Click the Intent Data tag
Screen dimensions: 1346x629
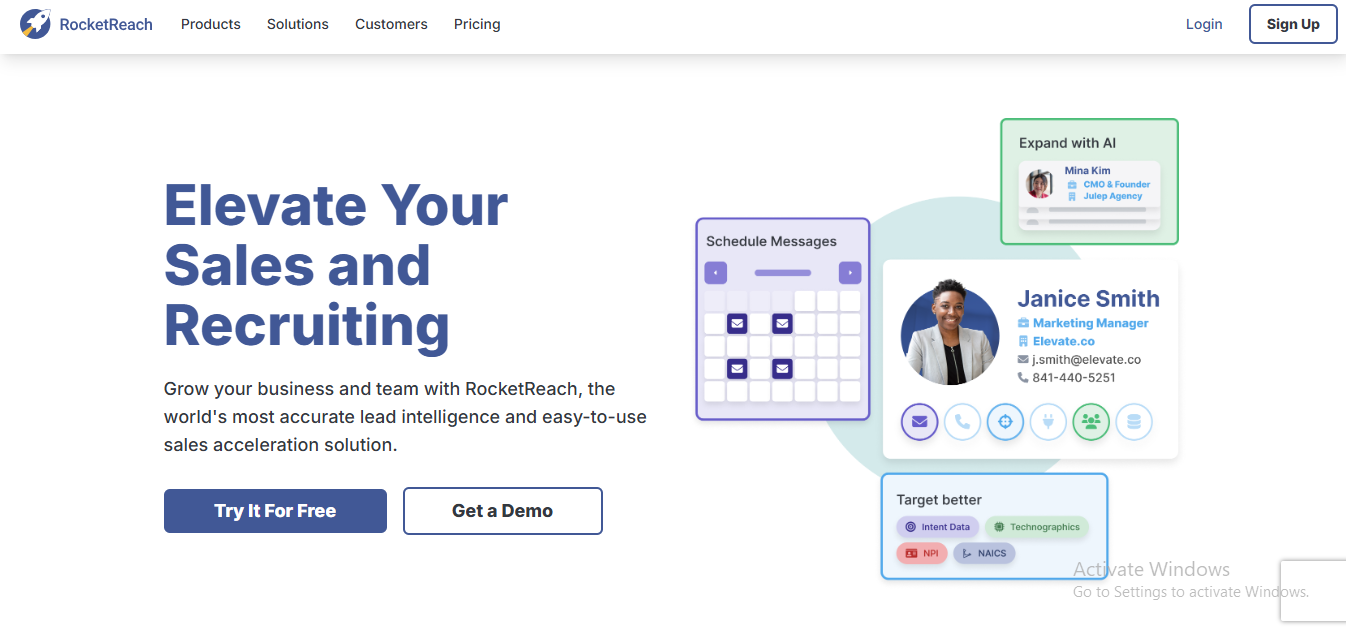[937, 527]
